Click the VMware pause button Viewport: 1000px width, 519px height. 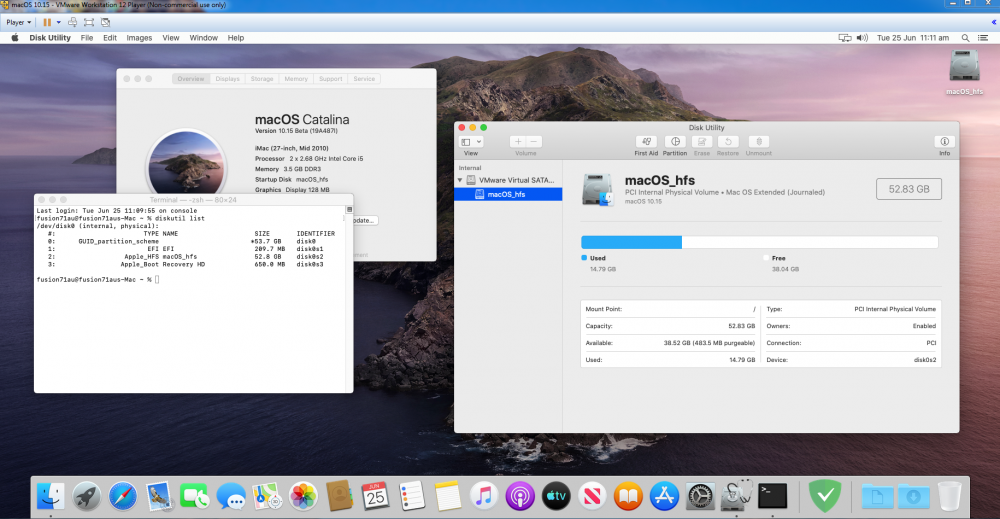click(x=47, y=22)
